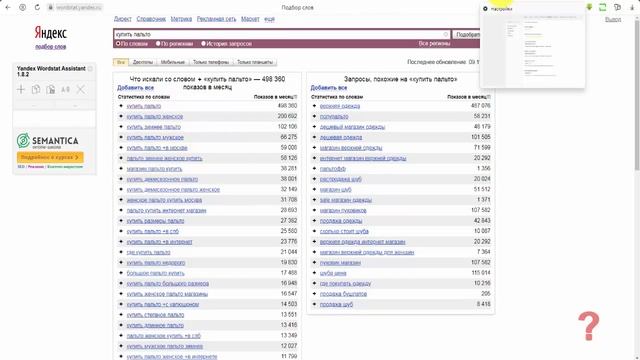The image size is (640, 360).
Task: Click the "Выход" logout link
Action: 613,19
